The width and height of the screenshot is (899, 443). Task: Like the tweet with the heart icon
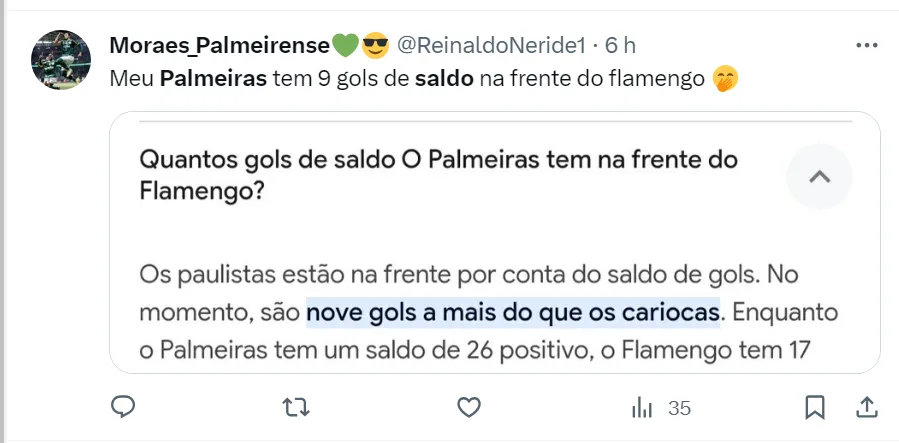tap(469, 407)
